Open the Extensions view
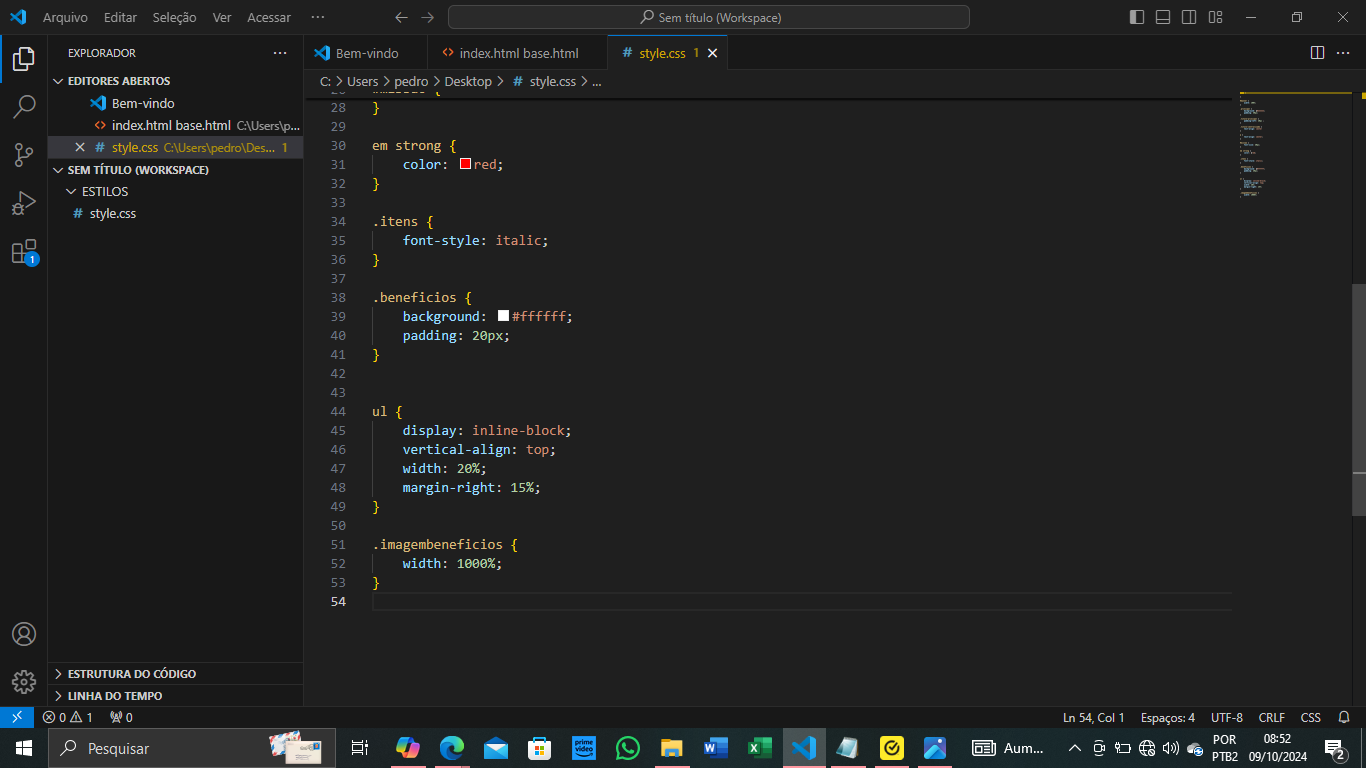This screenshot has width=1366, height=768. click(x=24, y=252)
